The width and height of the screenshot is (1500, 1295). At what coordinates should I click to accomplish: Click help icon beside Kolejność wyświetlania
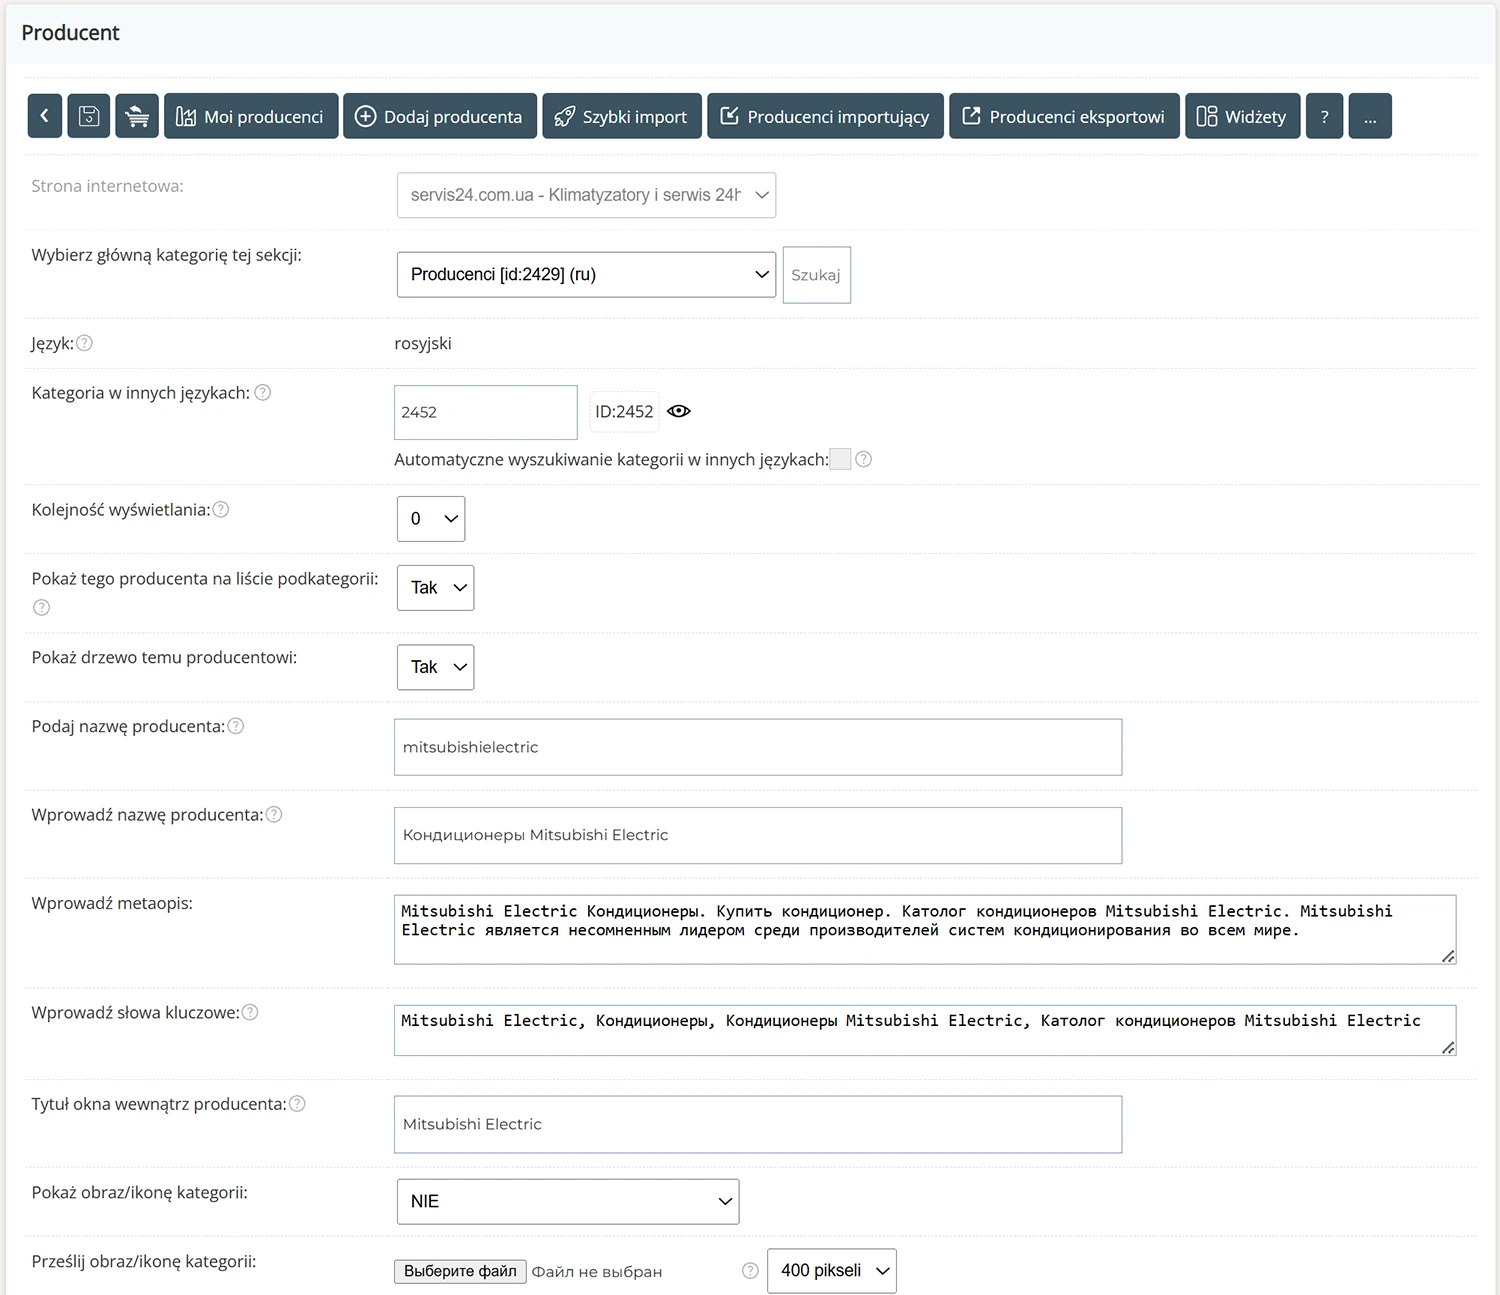221,510
